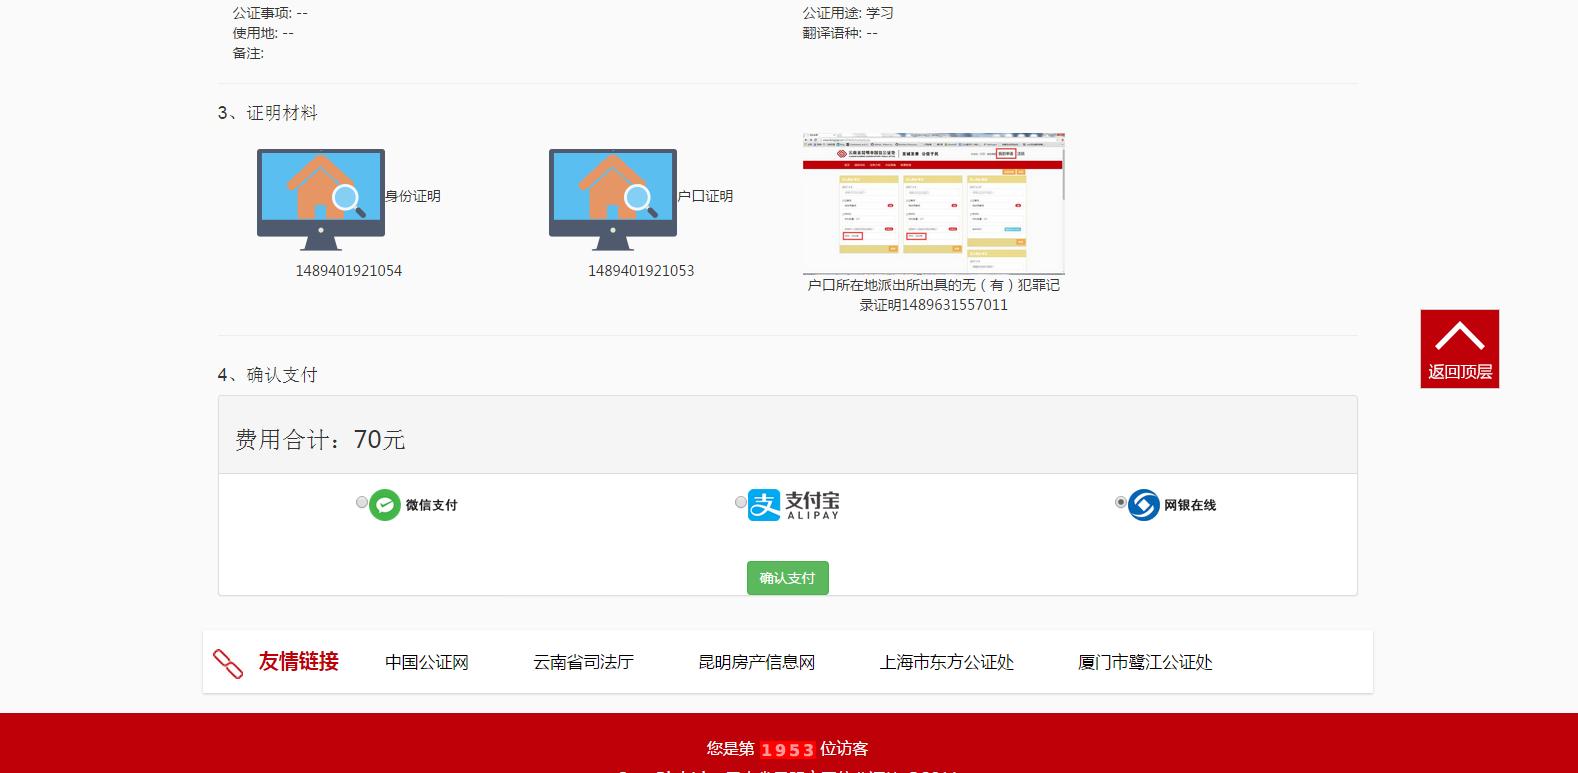This screenshot has width=1578, height=773.
Task: Click the 费用合计 70元 total header
Action: pyautogui.click(x=320, y=440)
